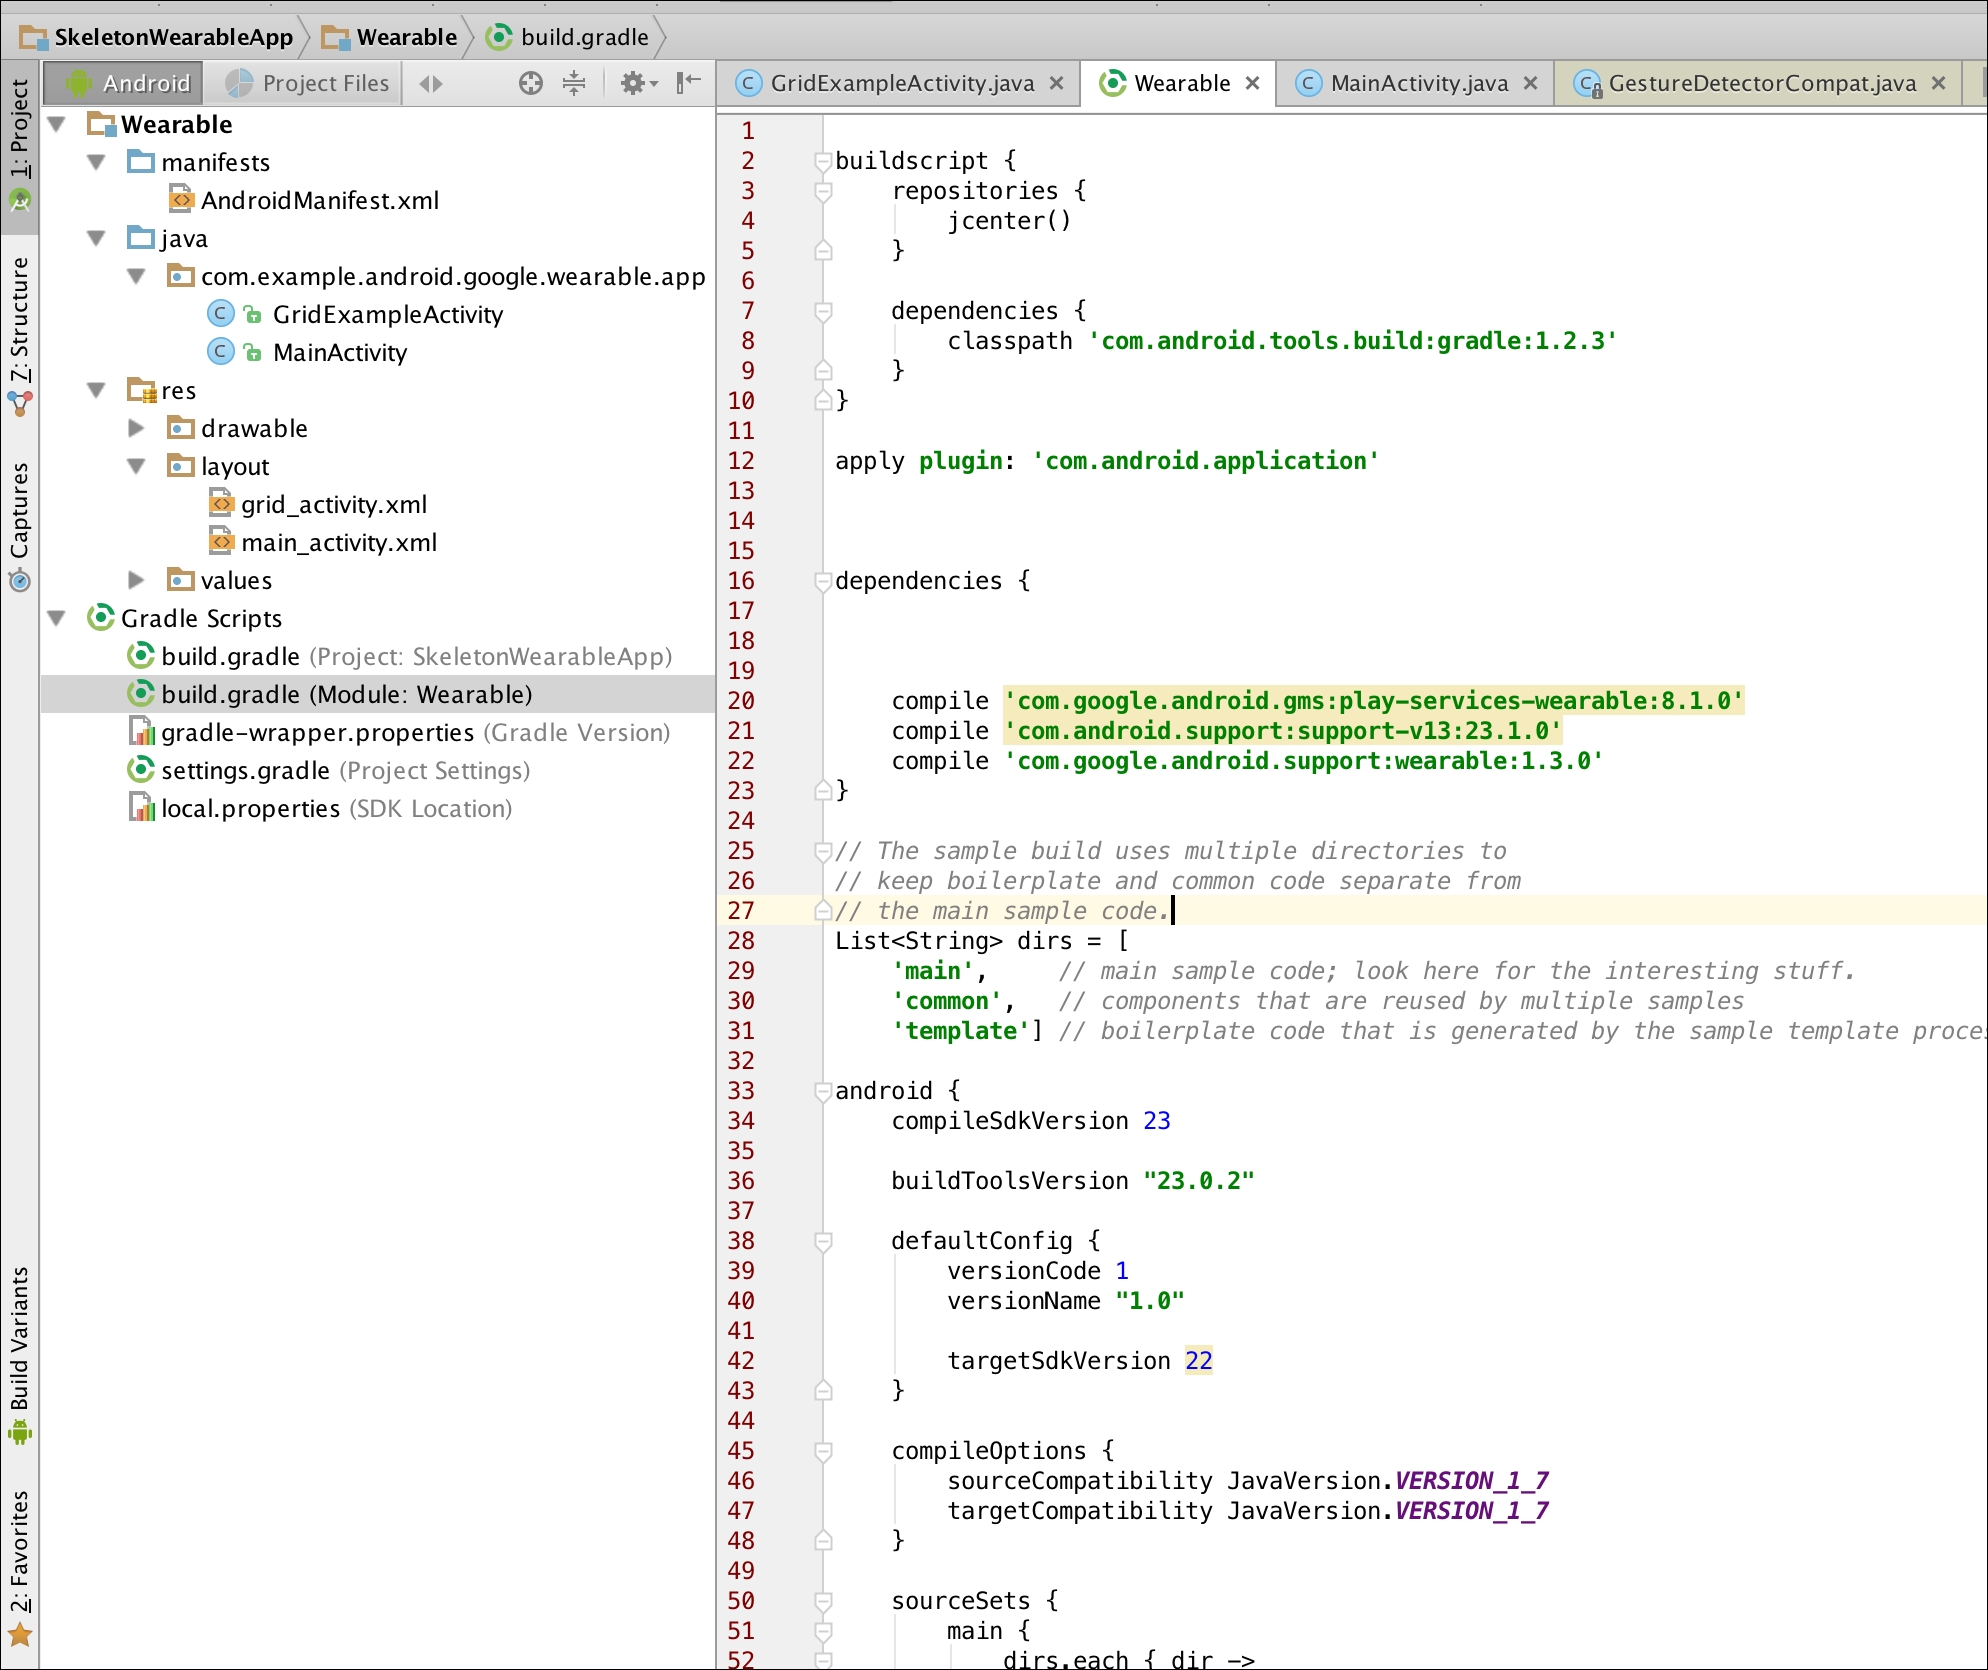Fold the android block at line 33
This screenshot has width=1988, height=1670.
pyautogui.click(x=823, y=1091)
